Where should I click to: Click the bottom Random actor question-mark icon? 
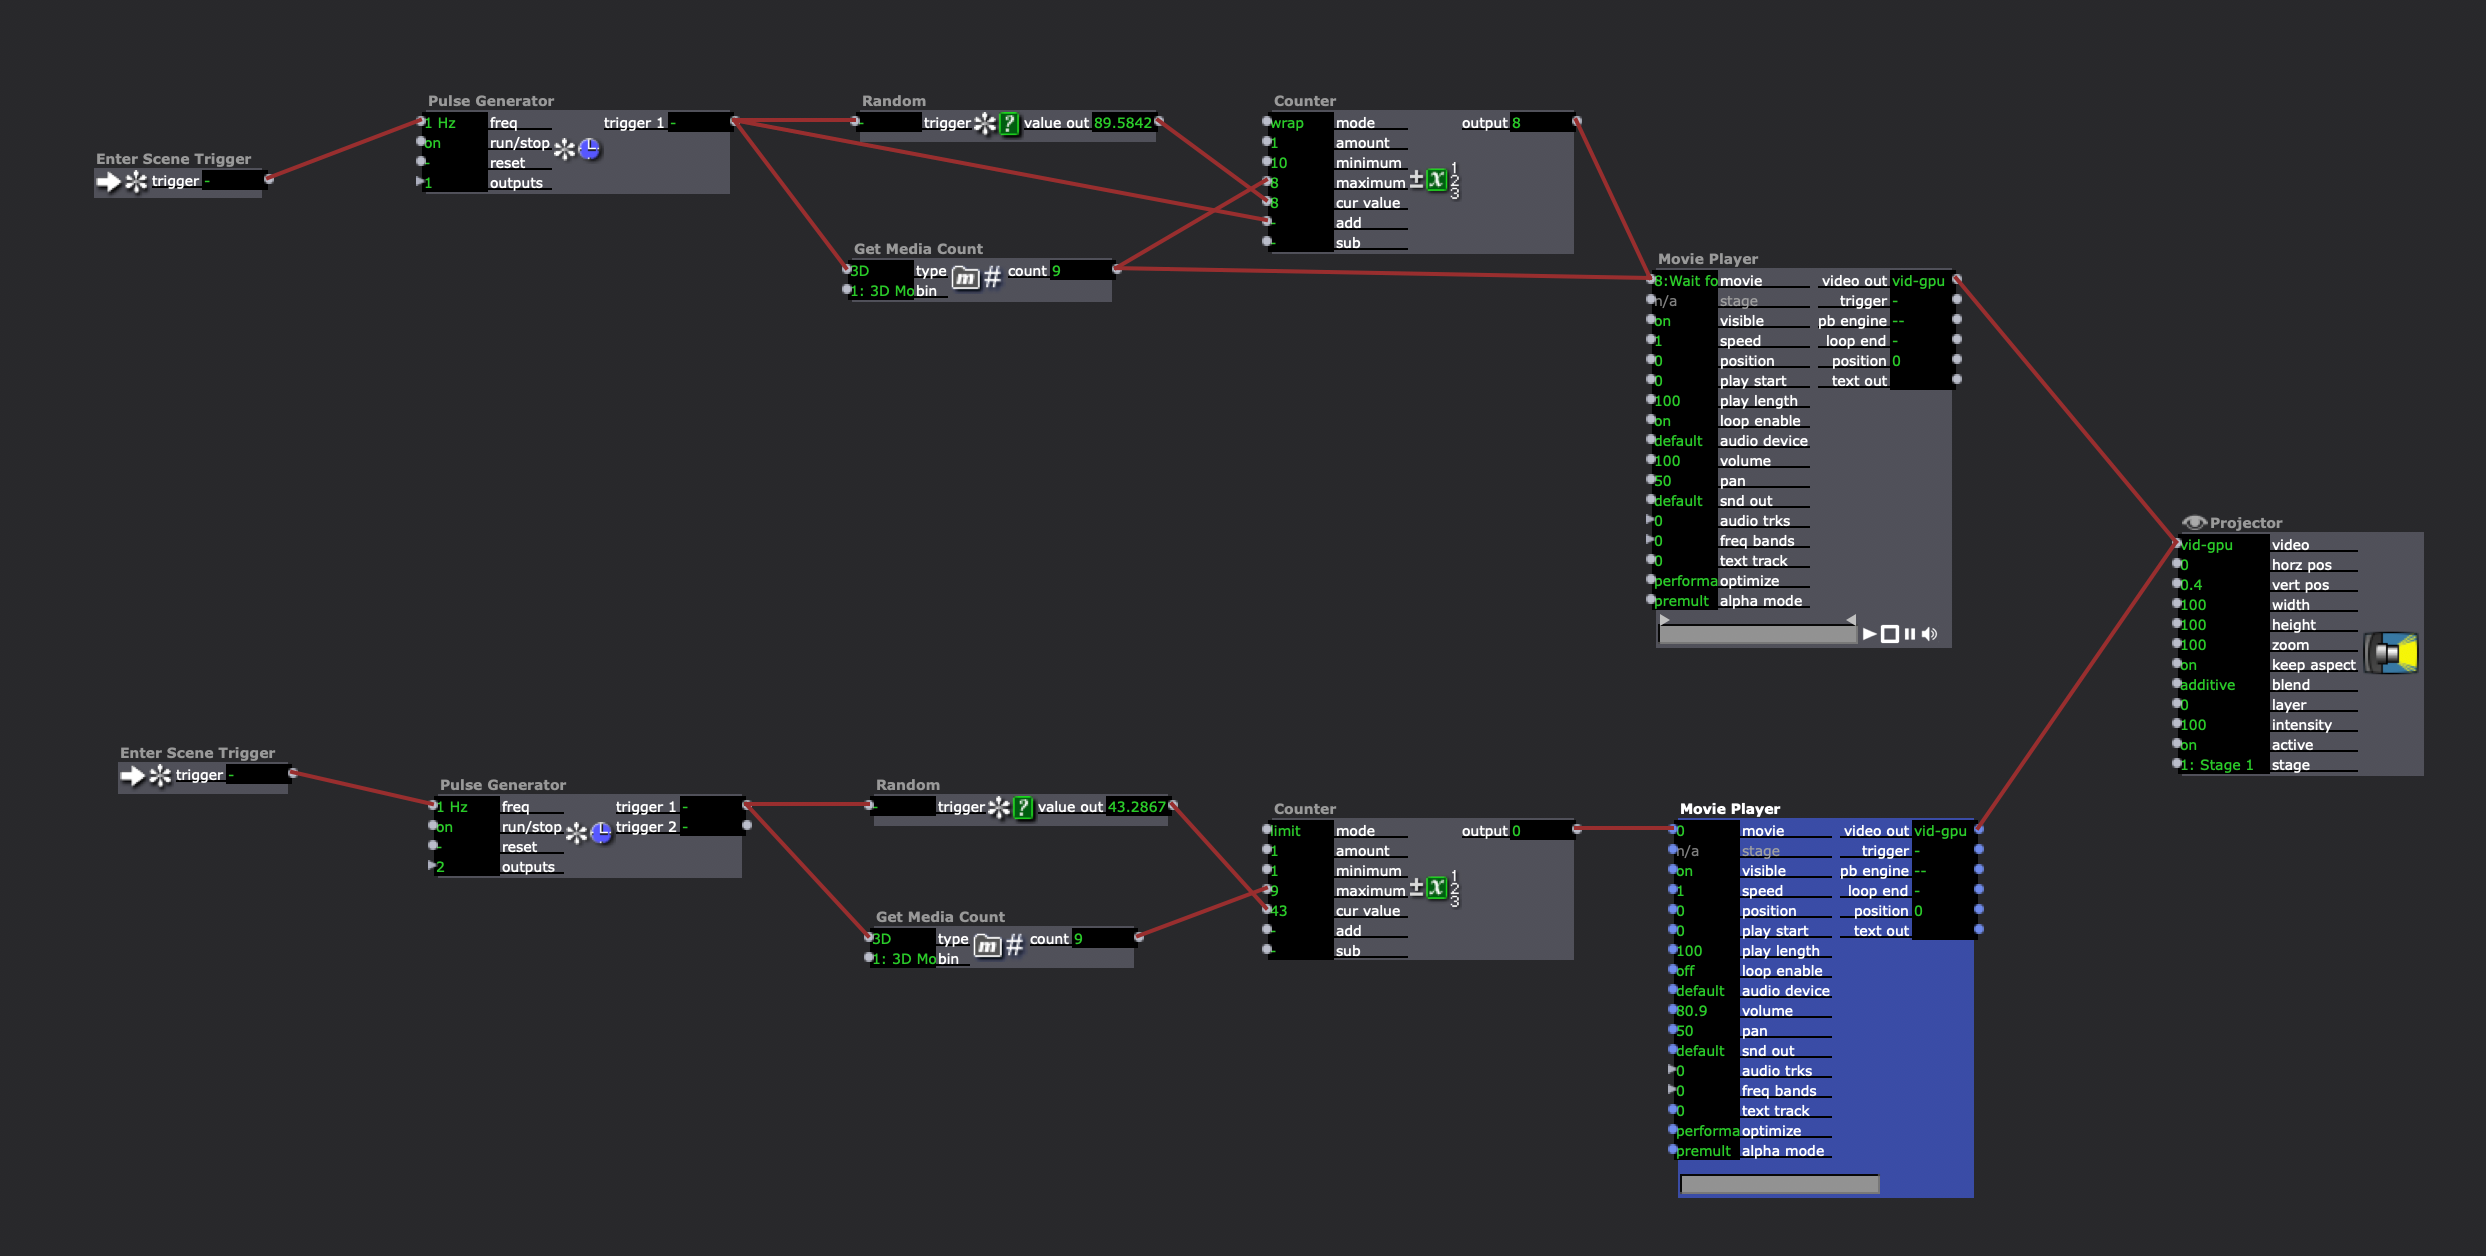click(1023, 807)
